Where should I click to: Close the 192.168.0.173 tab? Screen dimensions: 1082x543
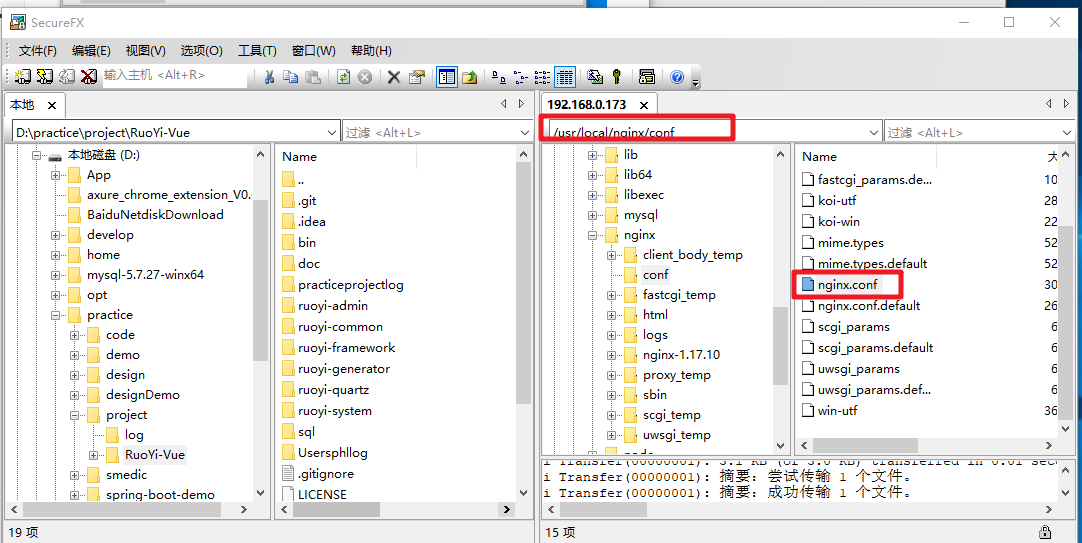[x=644, y=105]
